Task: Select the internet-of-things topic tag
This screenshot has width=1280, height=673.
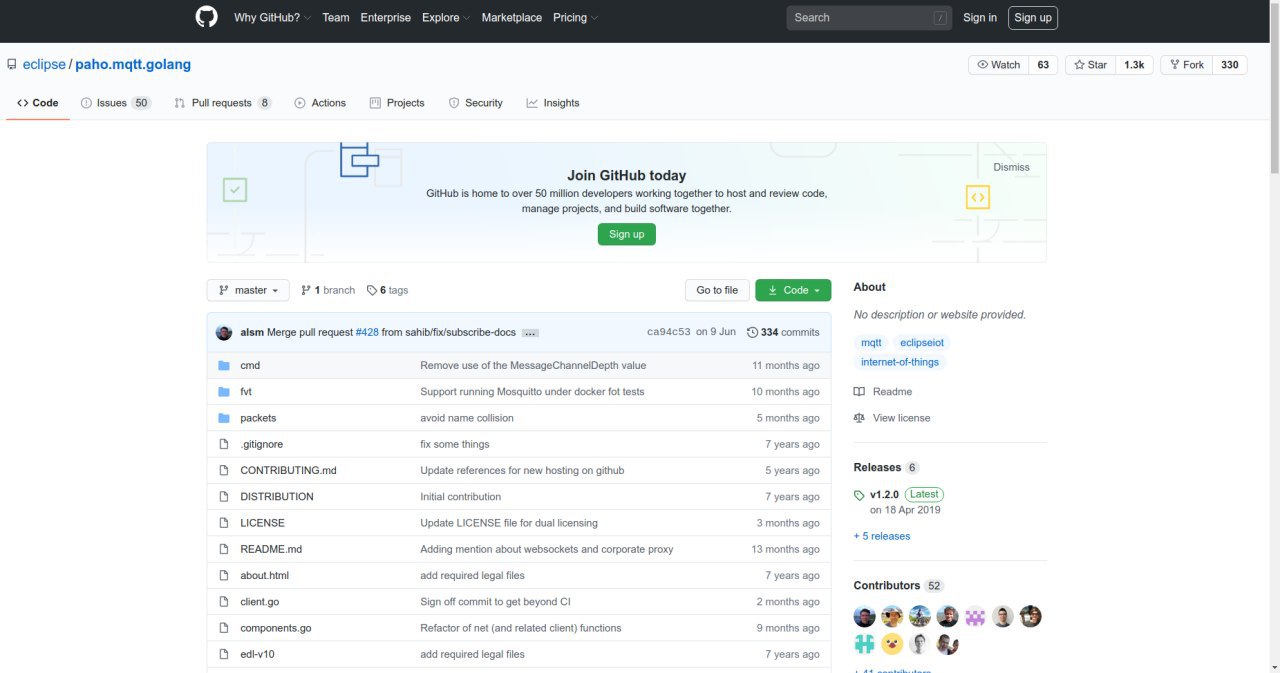Action: tap(900, 362)
